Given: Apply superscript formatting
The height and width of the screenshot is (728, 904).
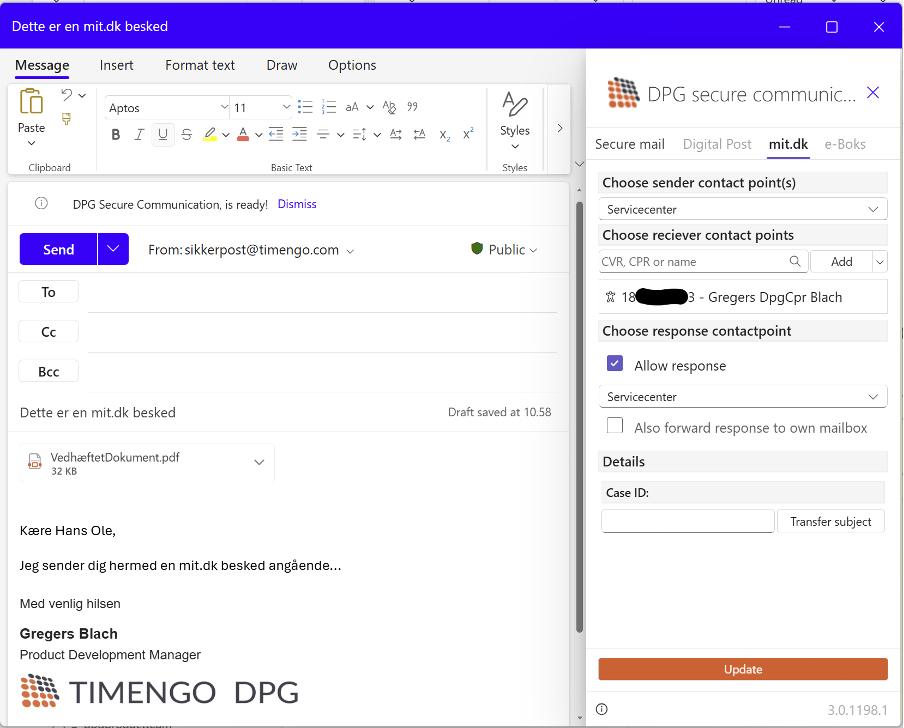Looking at the screenshot, I should coord(468,135).
